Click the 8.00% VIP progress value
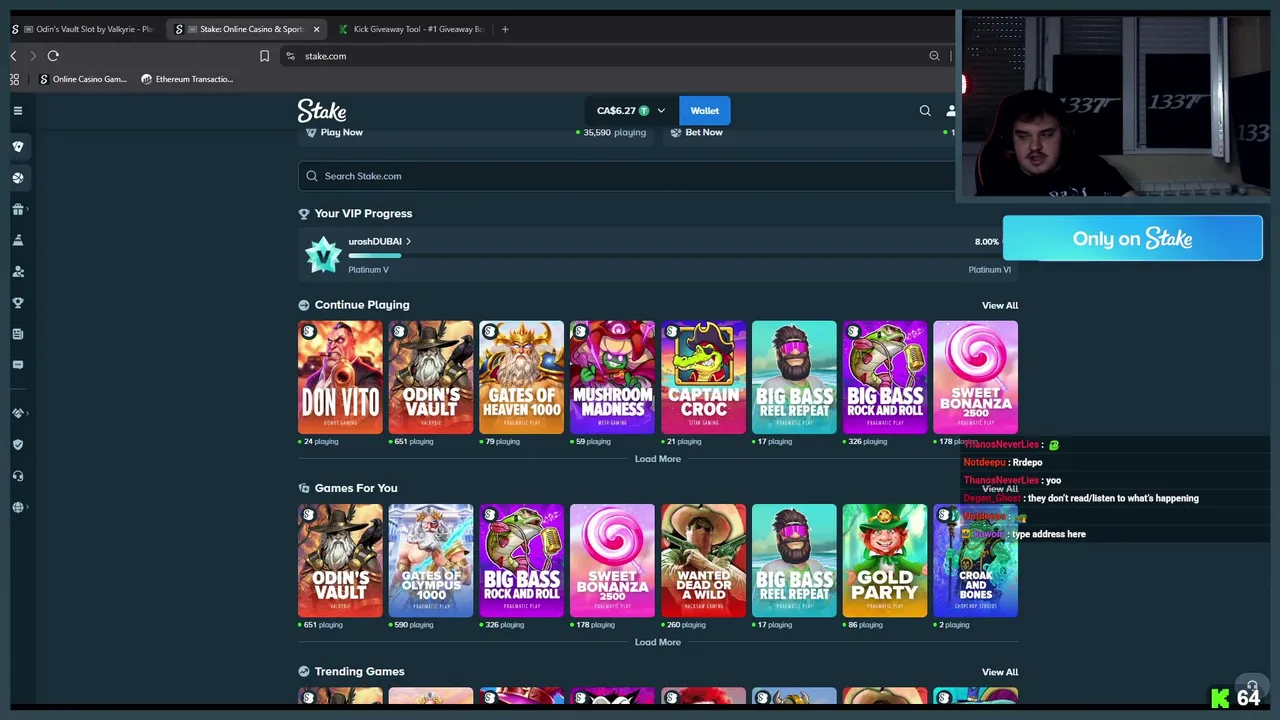This screenshot has width=1280, height=720. pos(986,241)
